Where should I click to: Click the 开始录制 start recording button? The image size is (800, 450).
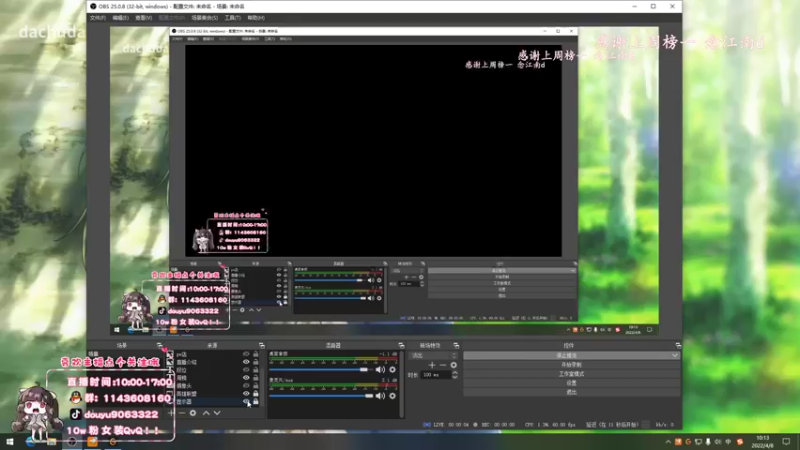click(571, 364)
